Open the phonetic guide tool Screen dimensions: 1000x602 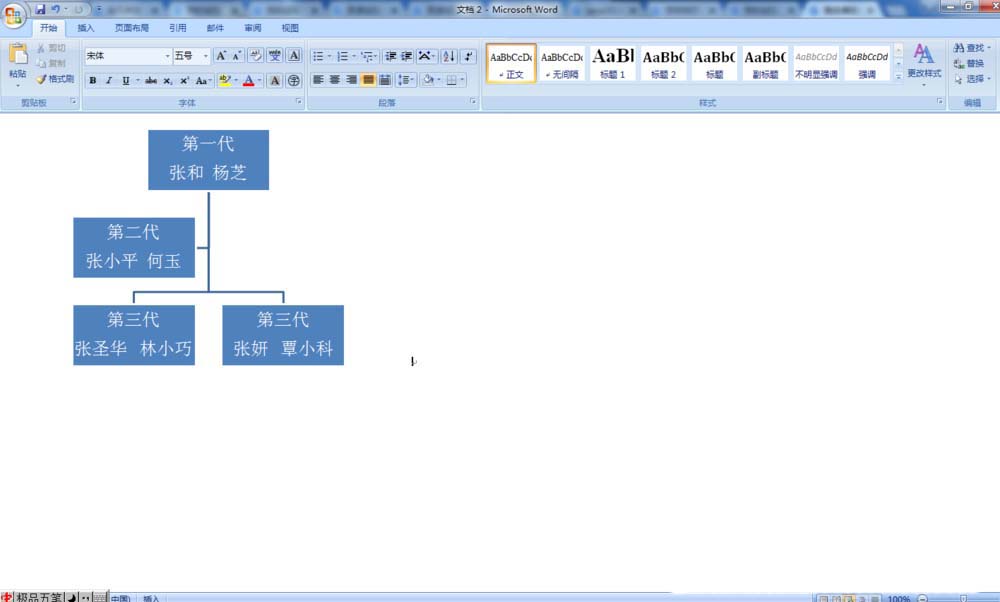pos(274,55)
